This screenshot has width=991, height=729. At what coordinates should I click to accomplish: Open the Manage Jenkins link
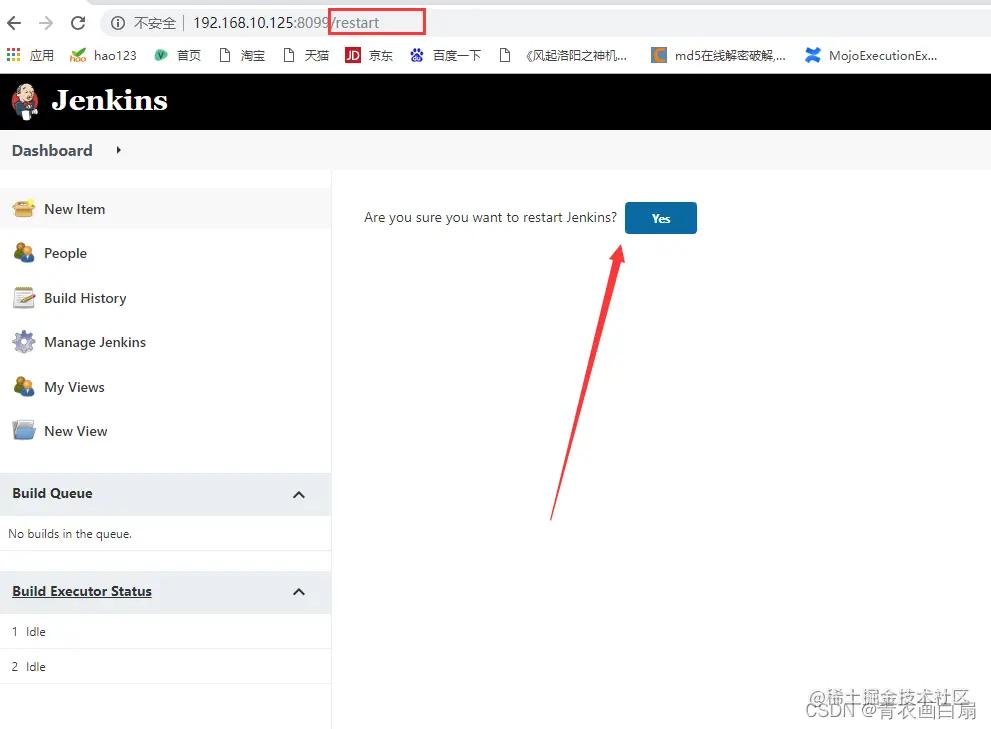pyautogui.click(x=95, y=342)
